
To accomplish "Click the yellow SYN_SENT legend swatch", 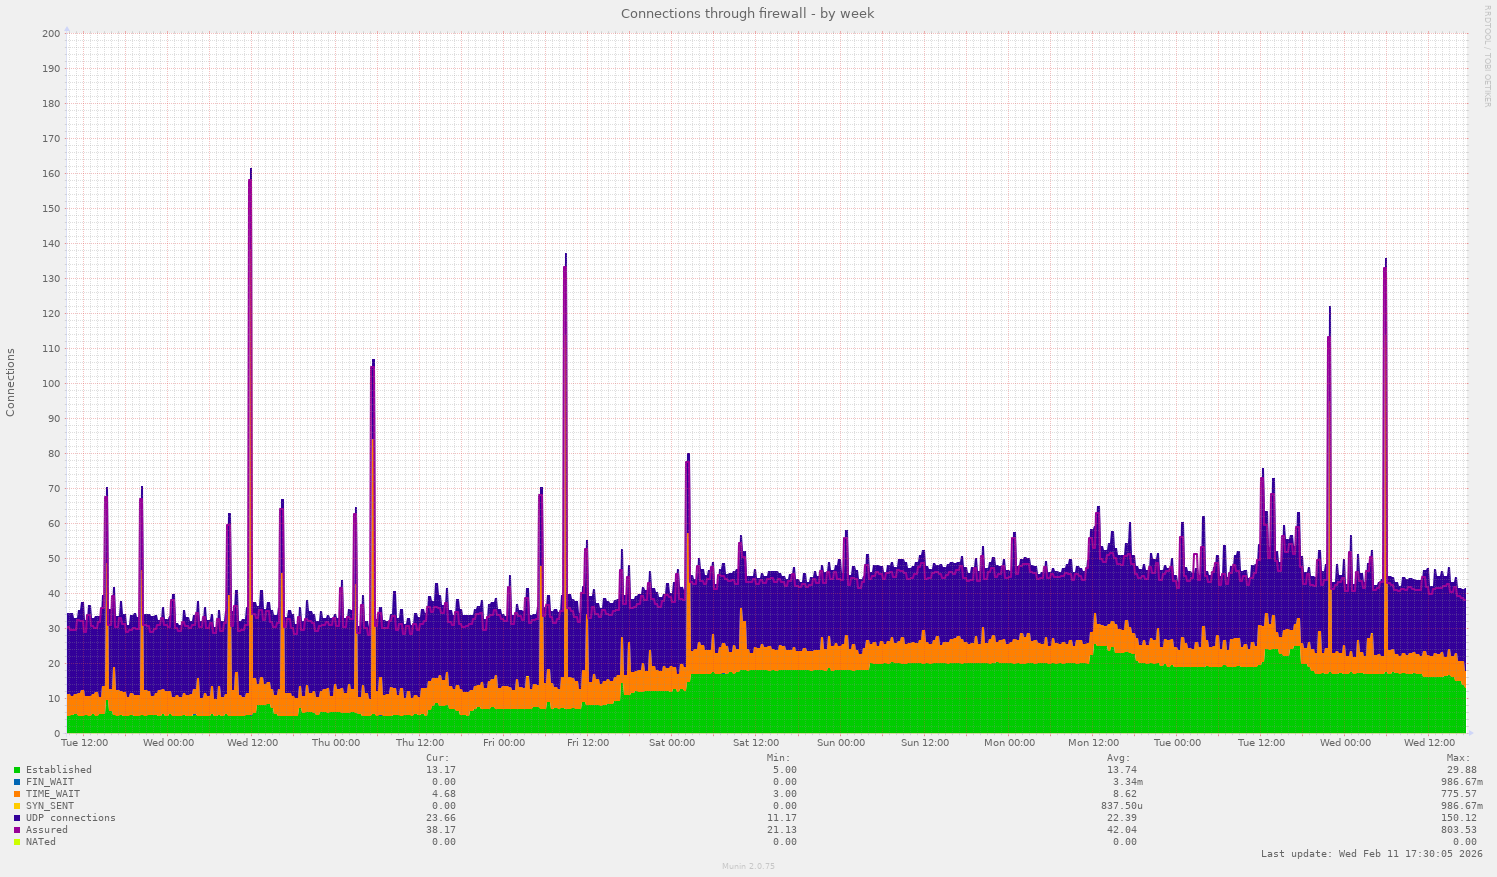I will (x=17, y=806).
